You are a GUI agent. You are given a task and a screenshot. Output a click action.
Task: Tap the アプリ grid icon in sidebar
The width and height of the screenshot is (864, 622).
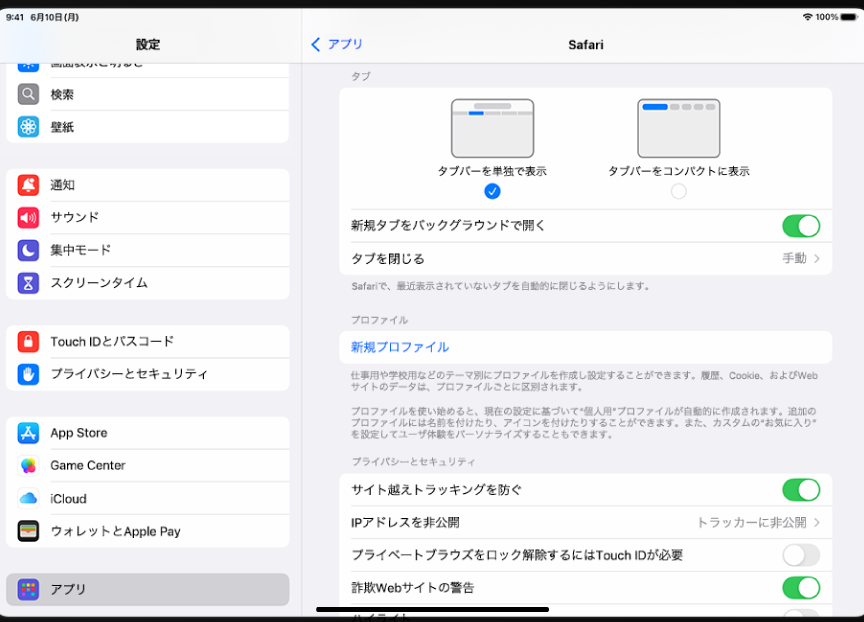tap(28, 589)
